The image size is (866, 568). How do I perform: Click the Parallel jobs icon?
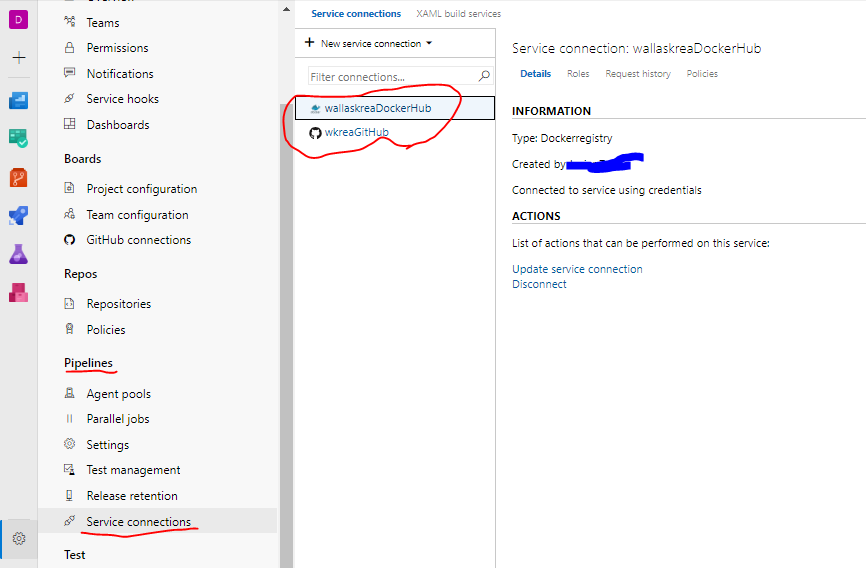click(70, 419)
